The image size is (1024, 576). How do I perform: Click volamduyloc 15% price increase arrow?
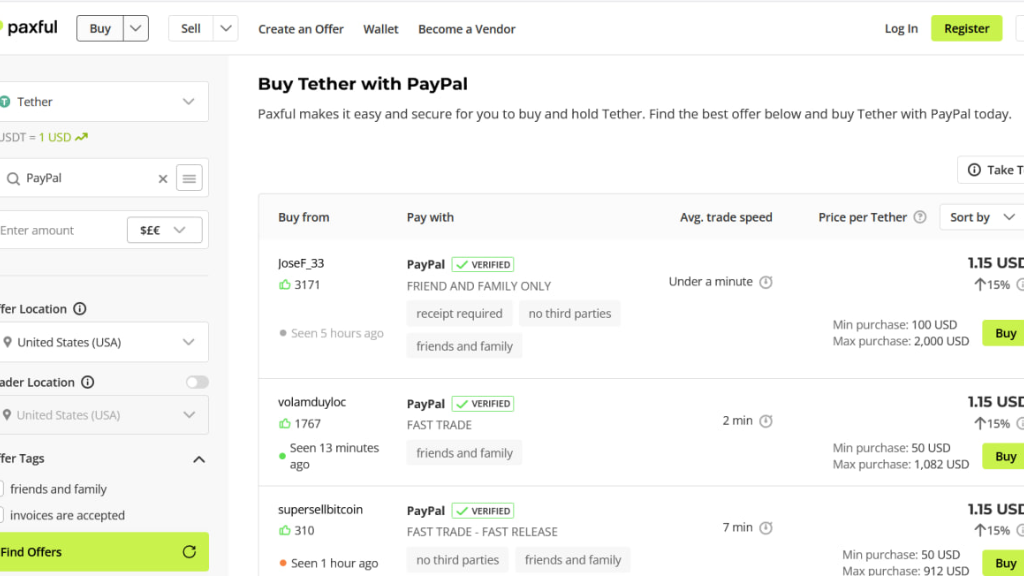click(980, 423)
